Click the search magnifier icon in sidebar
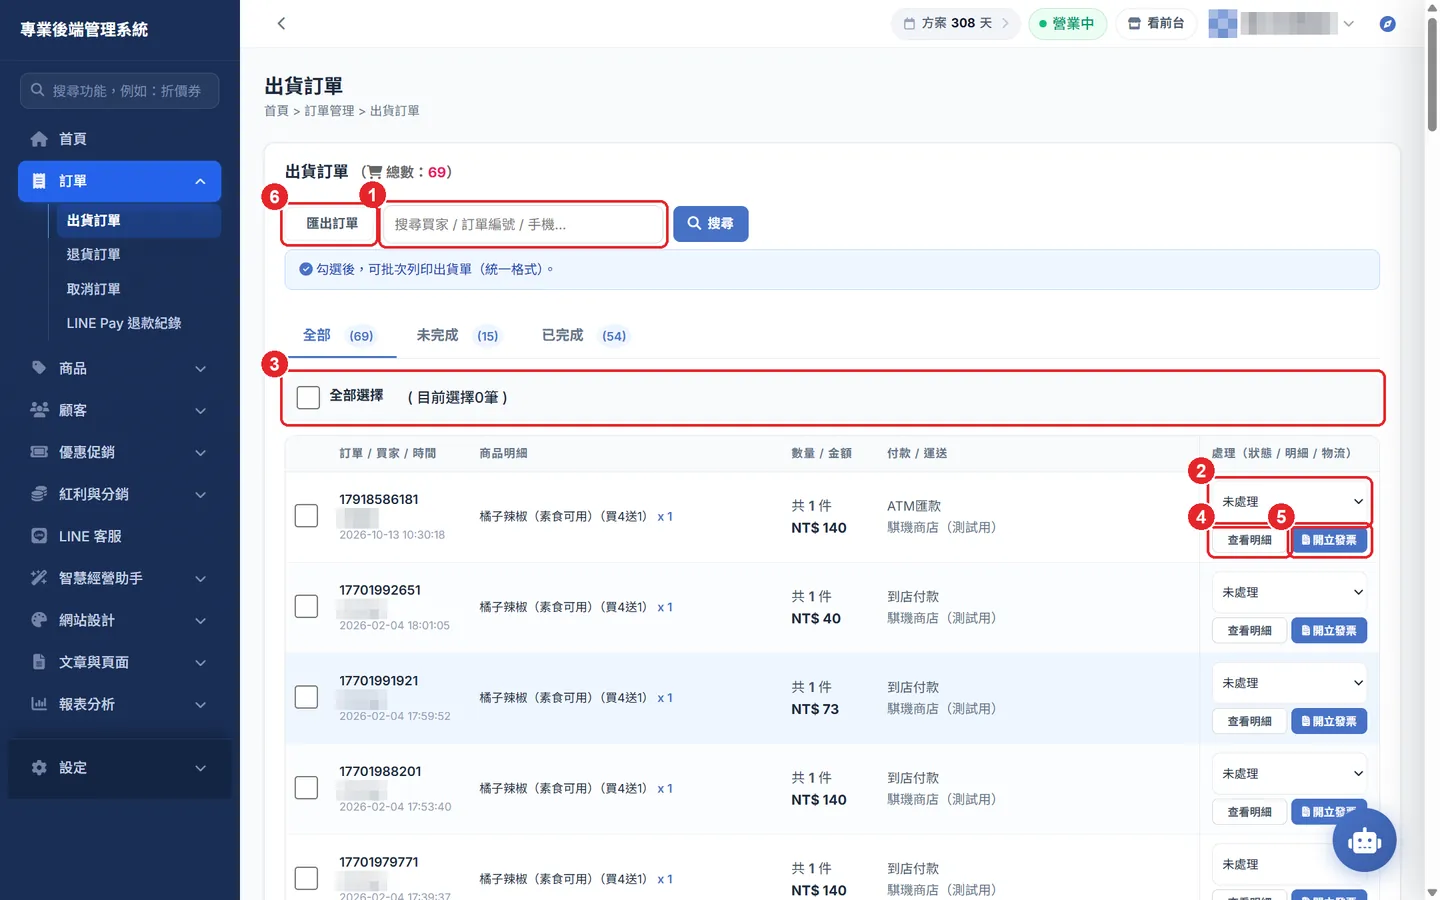 click(37, 90)
